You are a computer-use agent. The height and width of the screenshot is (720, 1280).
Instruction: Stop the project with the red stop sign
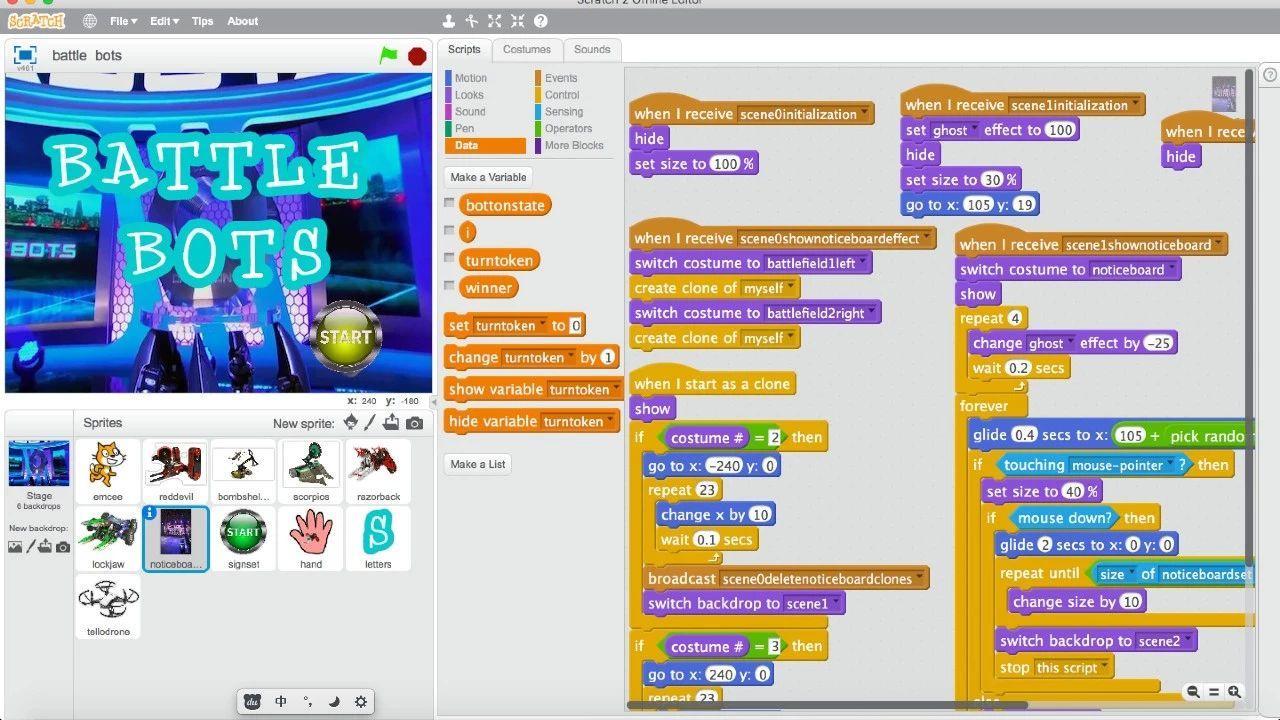[417, 56]
